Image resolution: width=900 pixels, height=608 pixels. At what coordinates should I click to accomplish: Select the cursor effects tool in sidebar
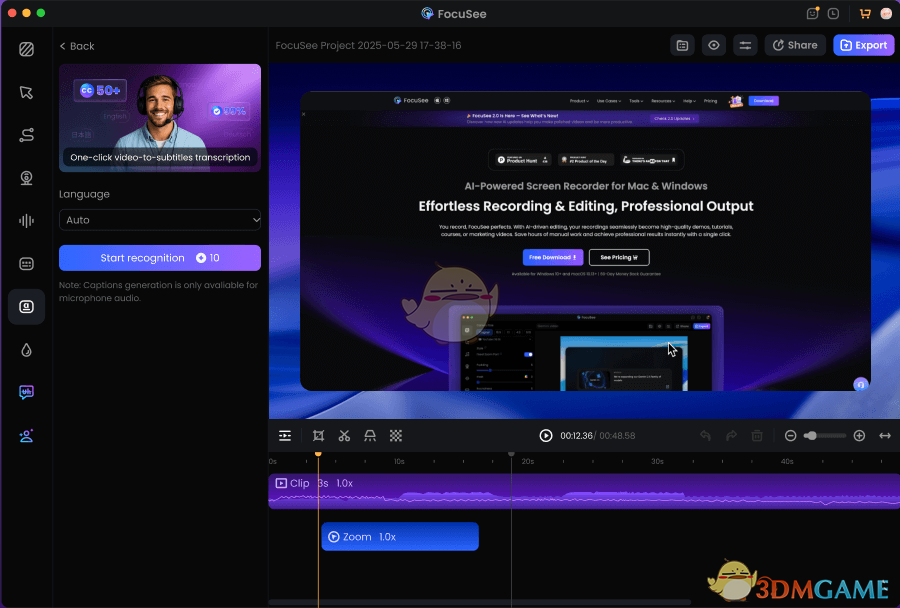tap(27, 92)
